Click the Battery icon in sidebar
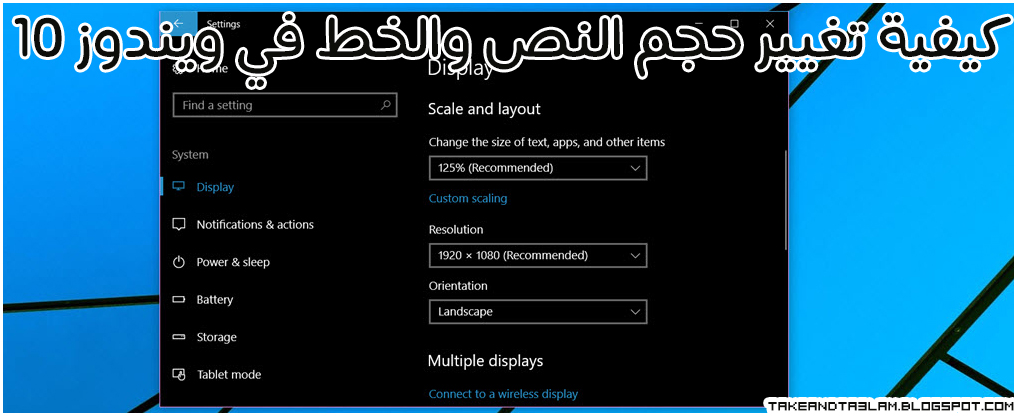The height and width of the screenshot is (416, 1017). pyautogui.click(x=178, y=300)
